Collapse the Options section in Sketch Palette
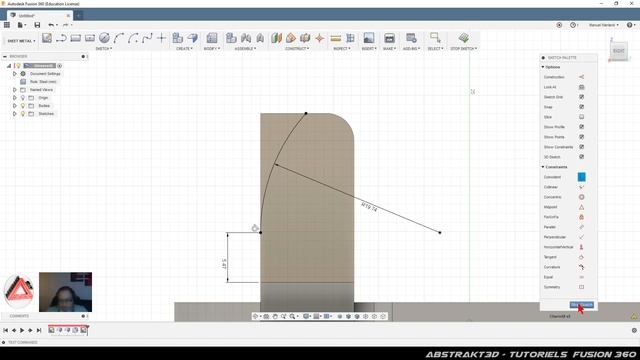Screen dimensions: 640x360 [x=543, y=67]
